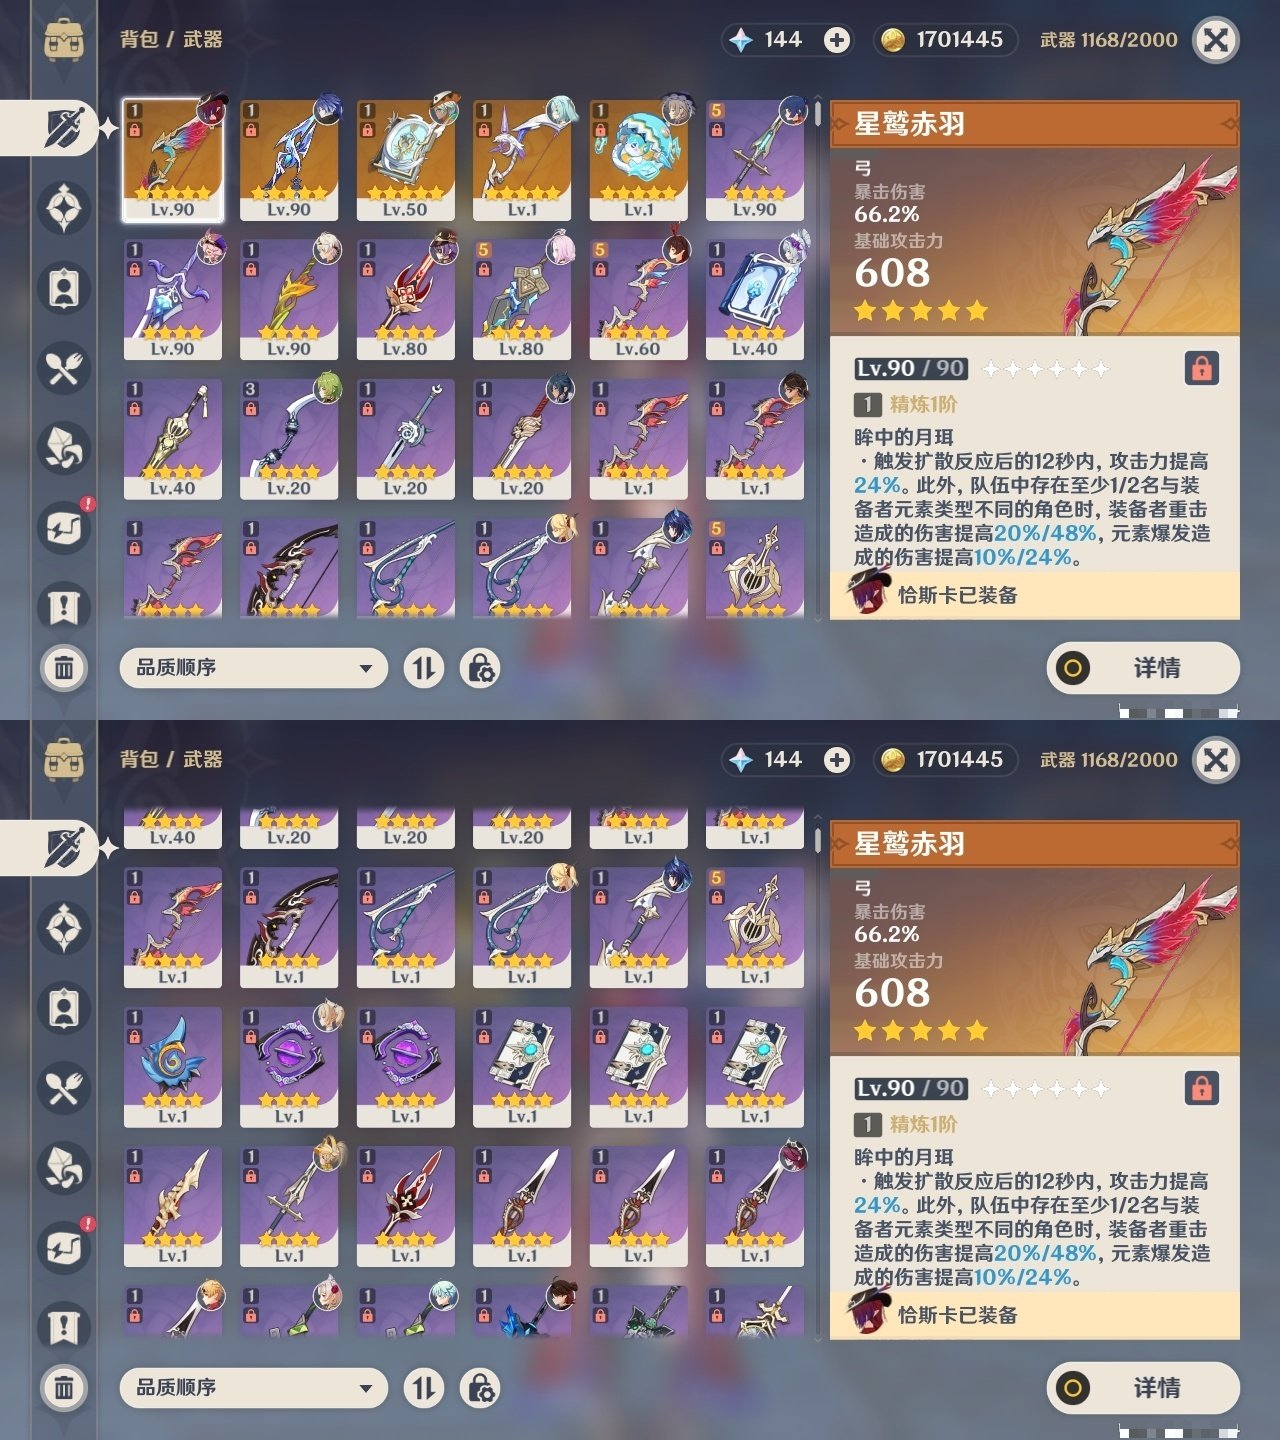This screenshot has height=1440, width=1280.
Task: Click the trash delete icon in upper screenshot
Action: pyautogui.click(x=64, y=667)
